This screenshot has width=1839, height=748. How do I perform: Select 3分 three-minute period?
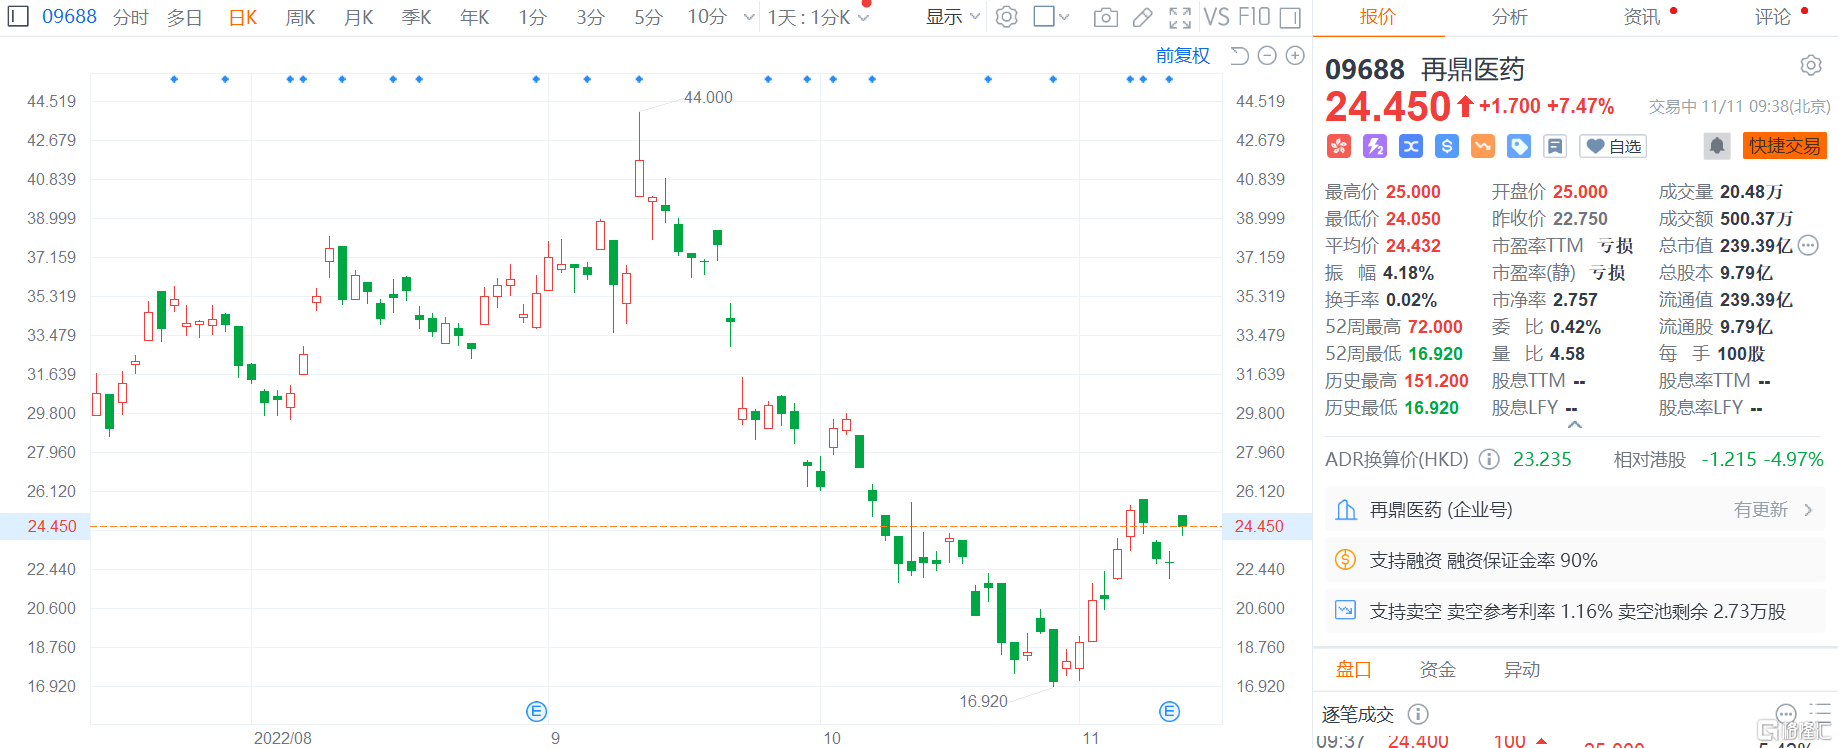[591, 17]
